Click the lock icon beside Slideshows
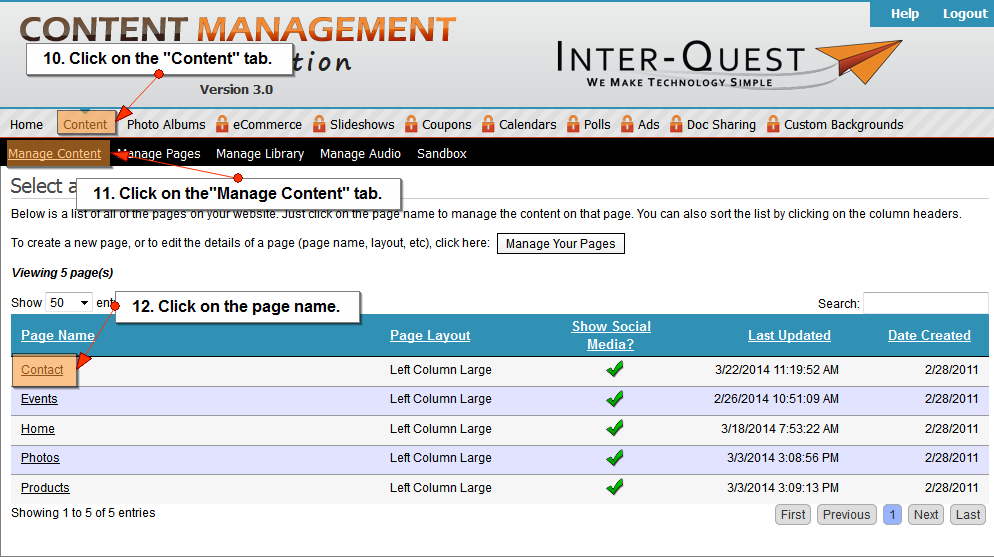This screenshot has width=994, height=557. [319, 124]
